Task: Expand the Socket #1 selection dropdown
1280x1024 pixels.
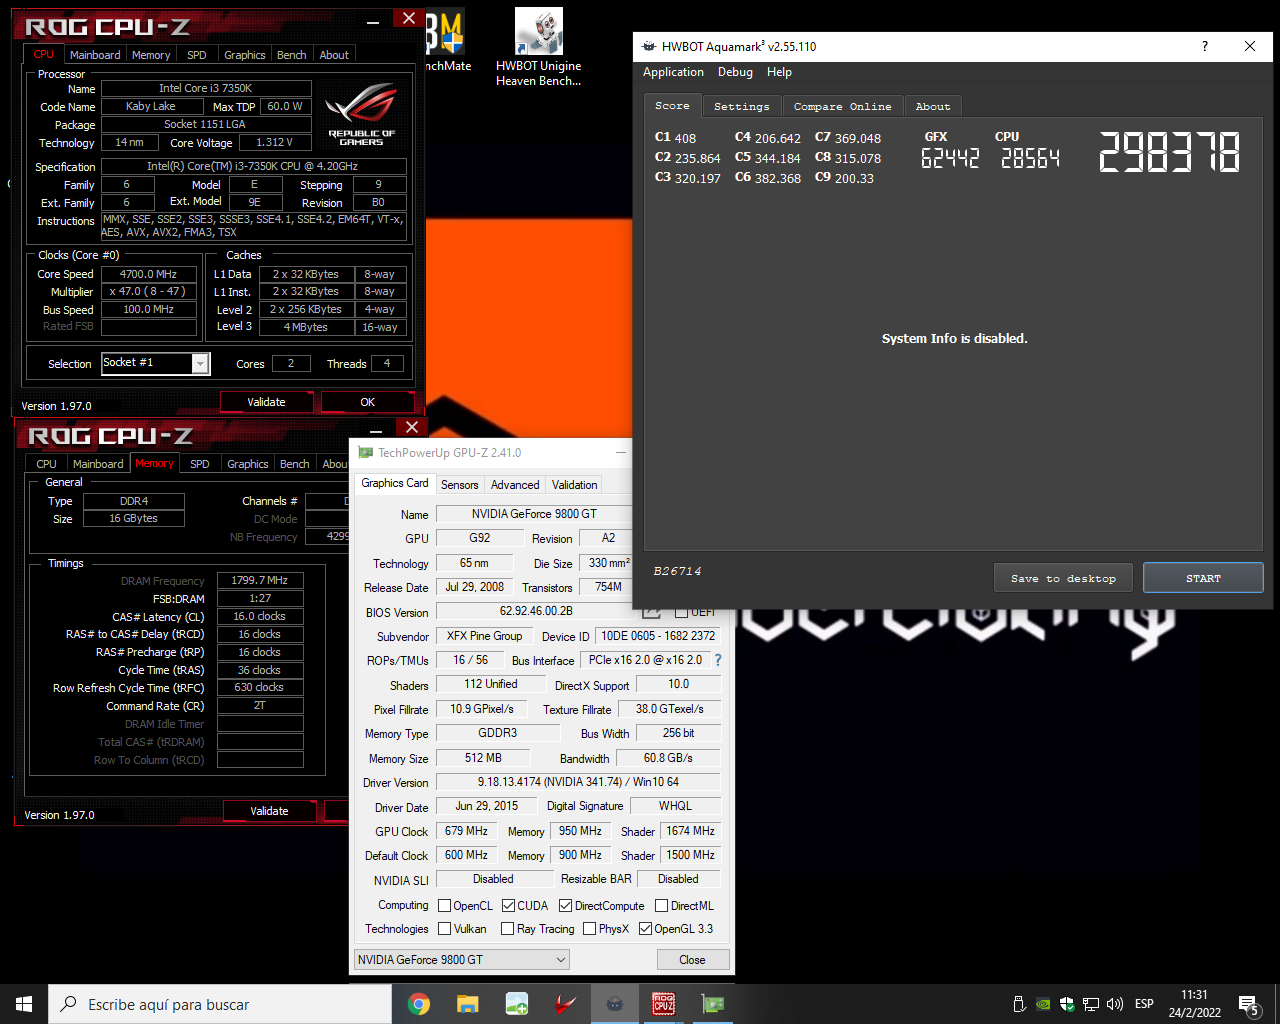Action: click(x=200, y=364)
